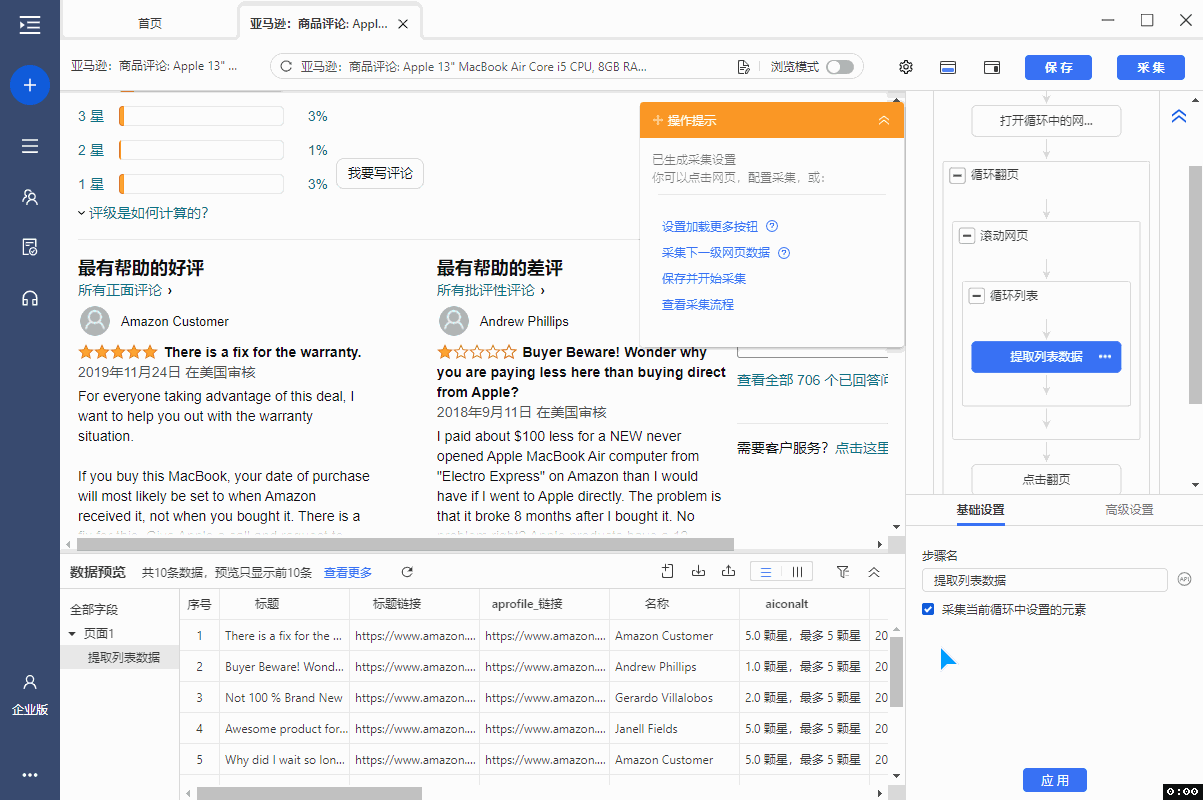
Task: Open the data filter icon in preview toolbar
Action: pyautogui.click(x=843, y=572)
